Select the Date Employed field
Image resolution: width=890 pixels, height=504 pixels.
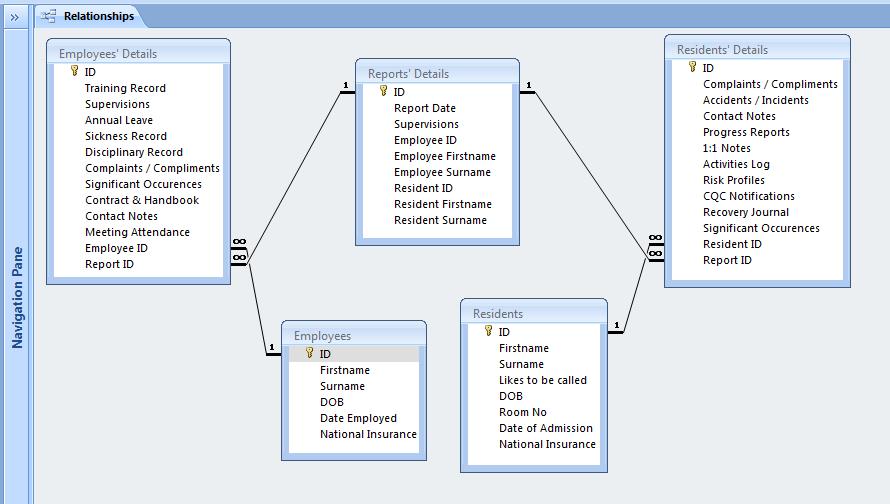click(x=358, y=418)
